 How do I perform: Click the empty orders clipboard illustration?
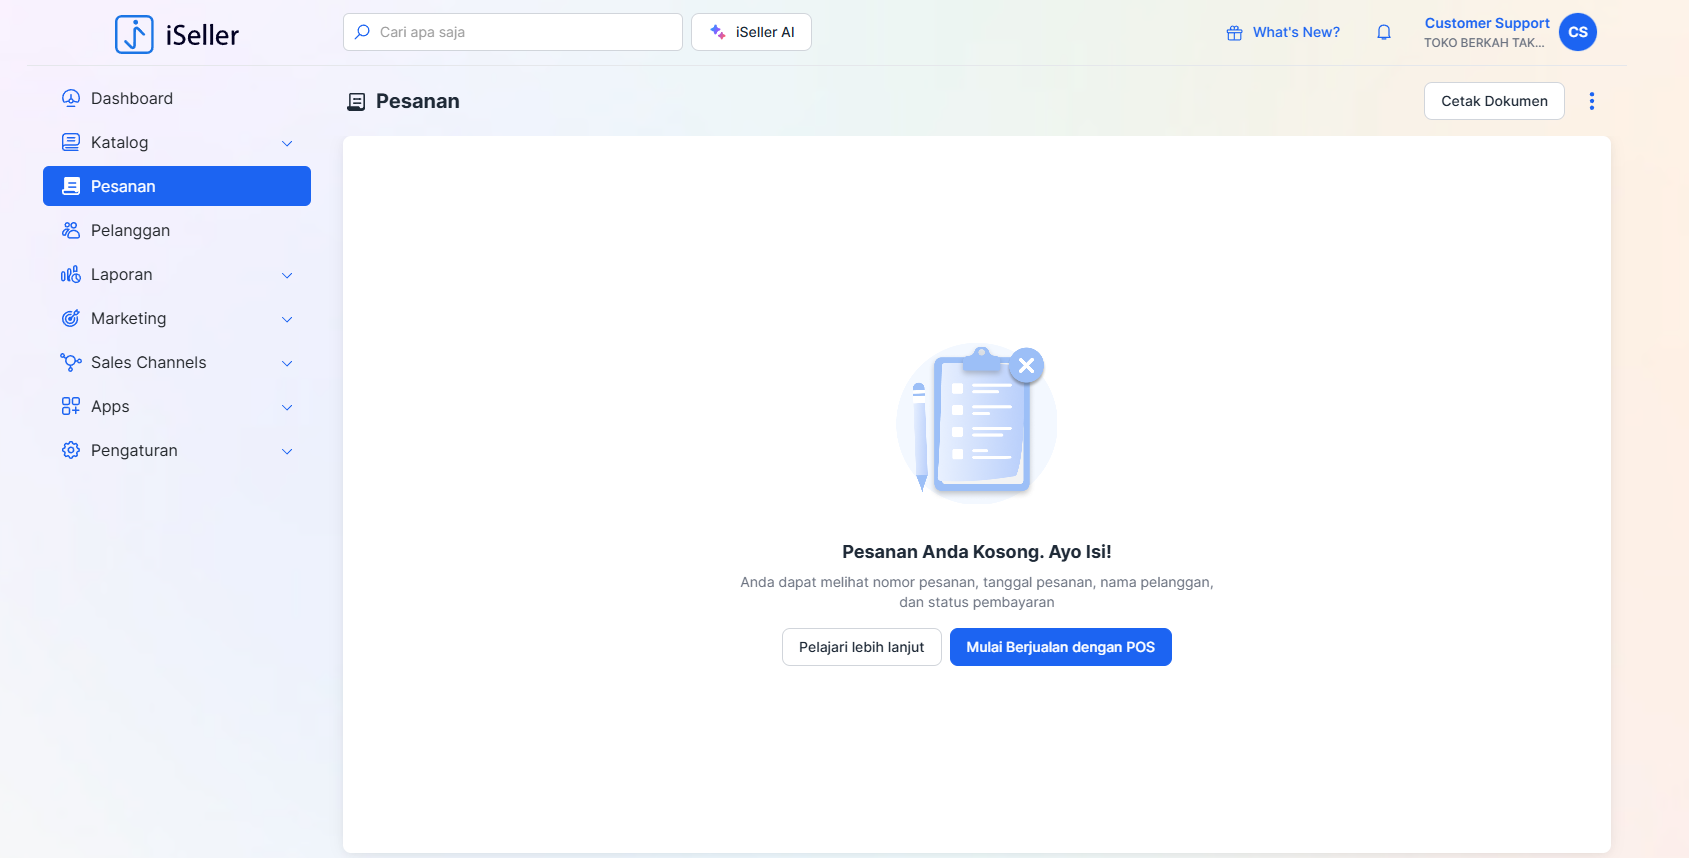tap(976, 422)
